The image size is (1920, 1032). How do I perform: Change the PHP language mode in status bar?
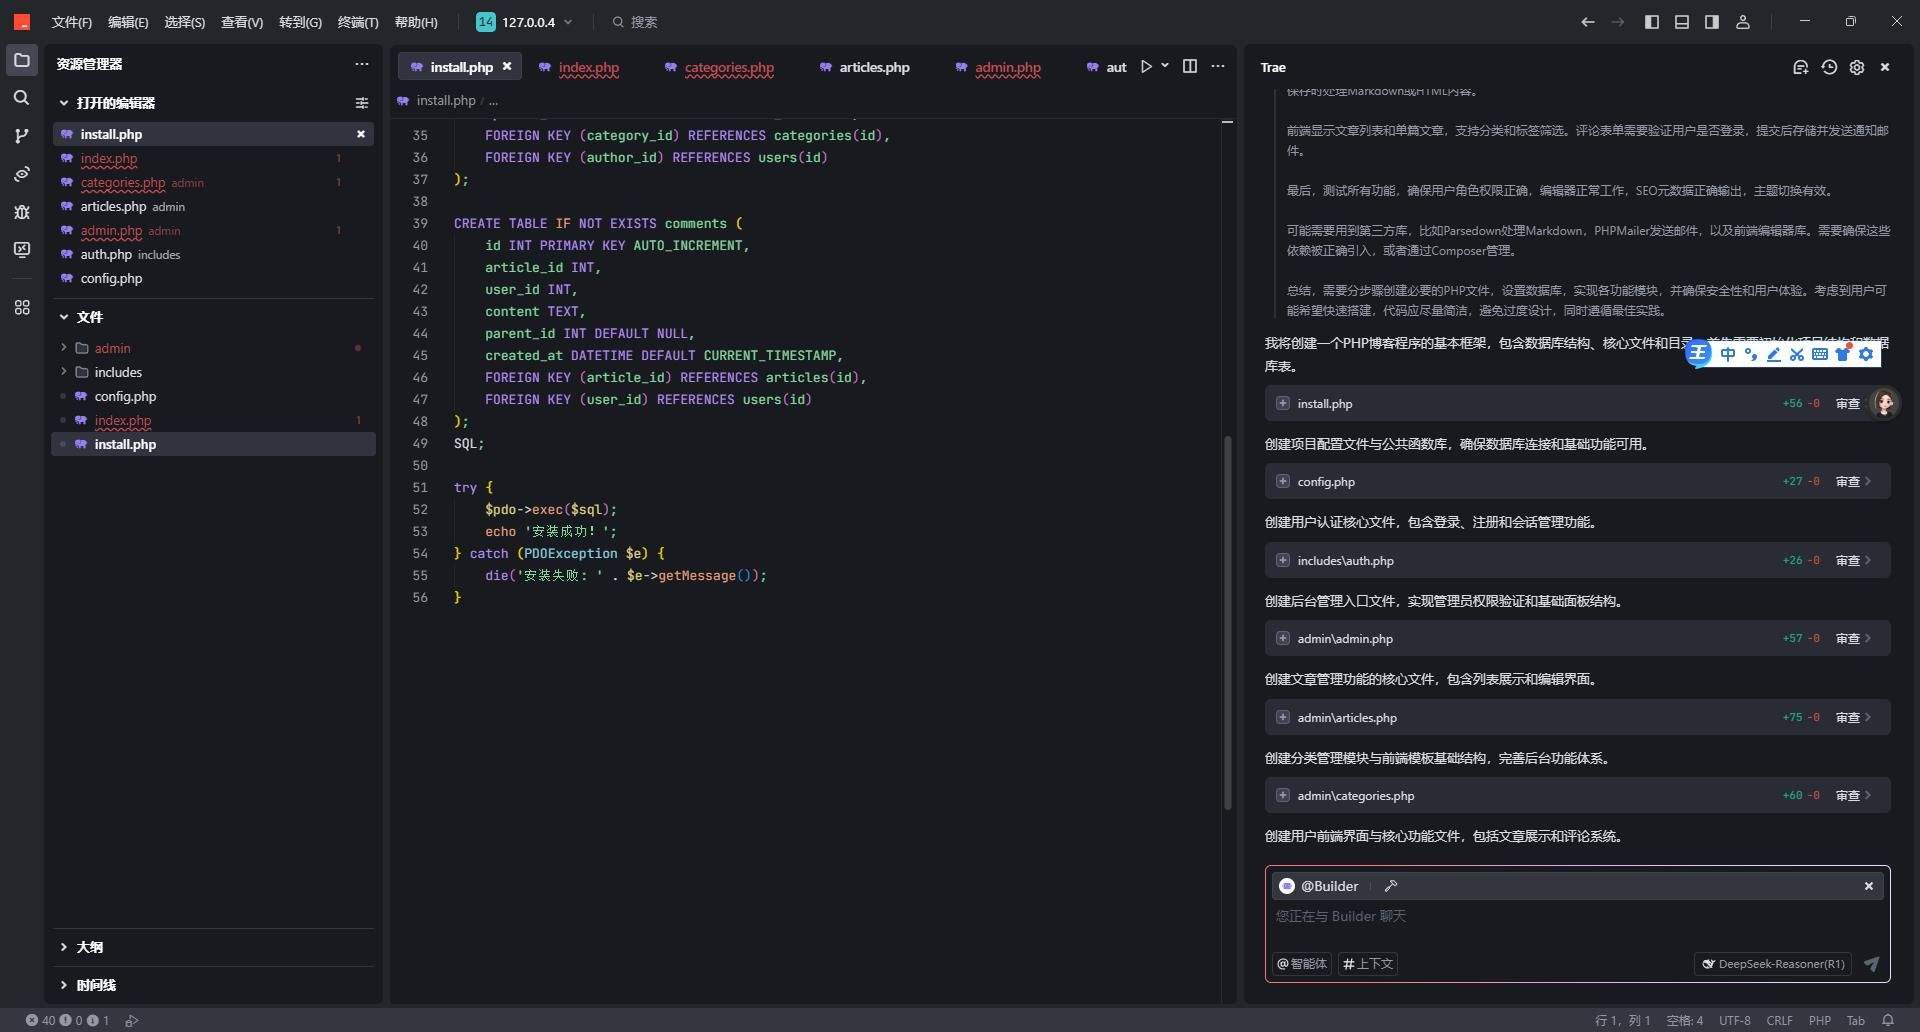pos(1819,1020)
